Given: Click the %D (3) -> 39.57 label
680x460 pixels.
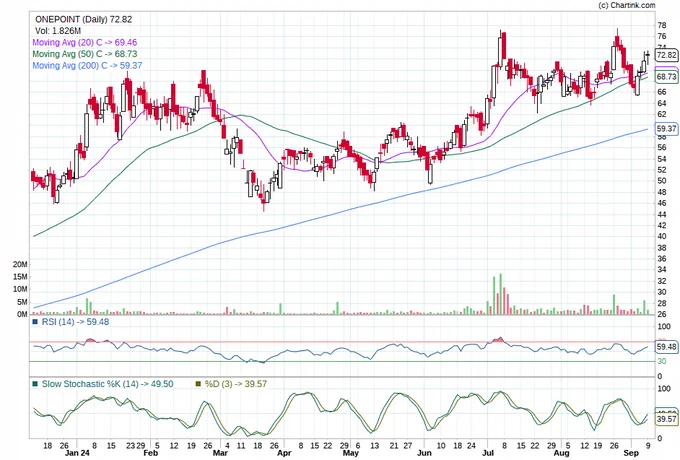Looking at the screenshot, I should click(x=235, y=384).
